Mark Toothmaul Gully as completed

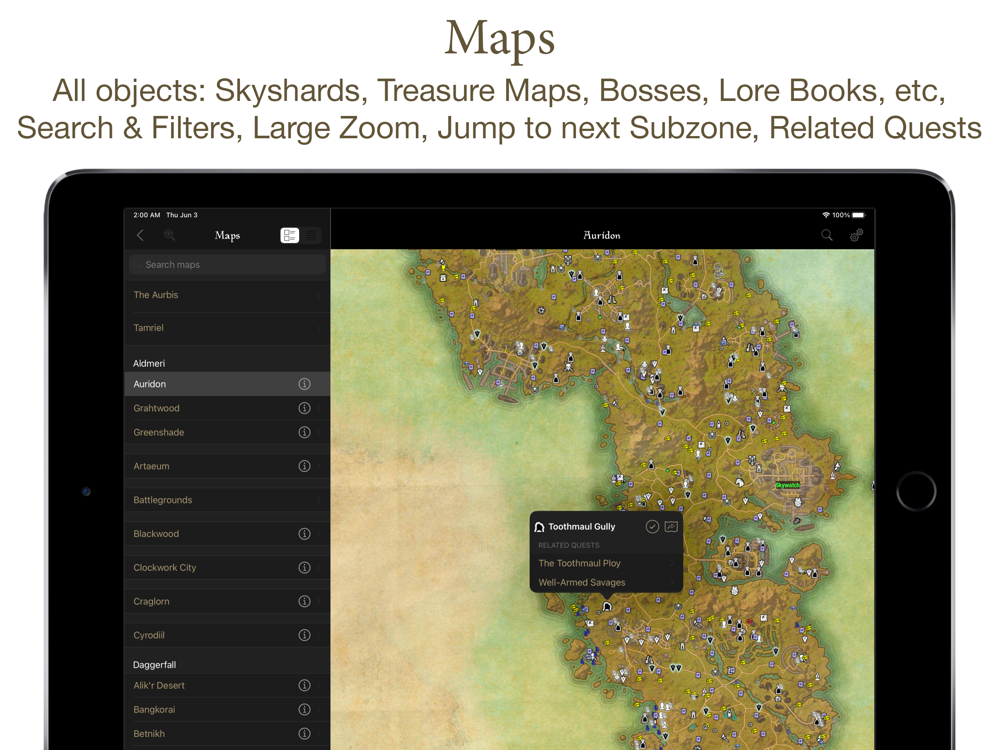coord(652,526)
